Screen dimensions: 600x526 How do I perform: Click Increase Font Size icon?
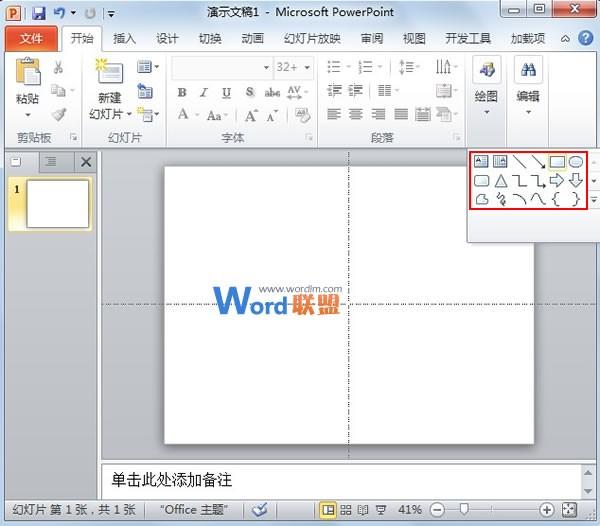251,115
